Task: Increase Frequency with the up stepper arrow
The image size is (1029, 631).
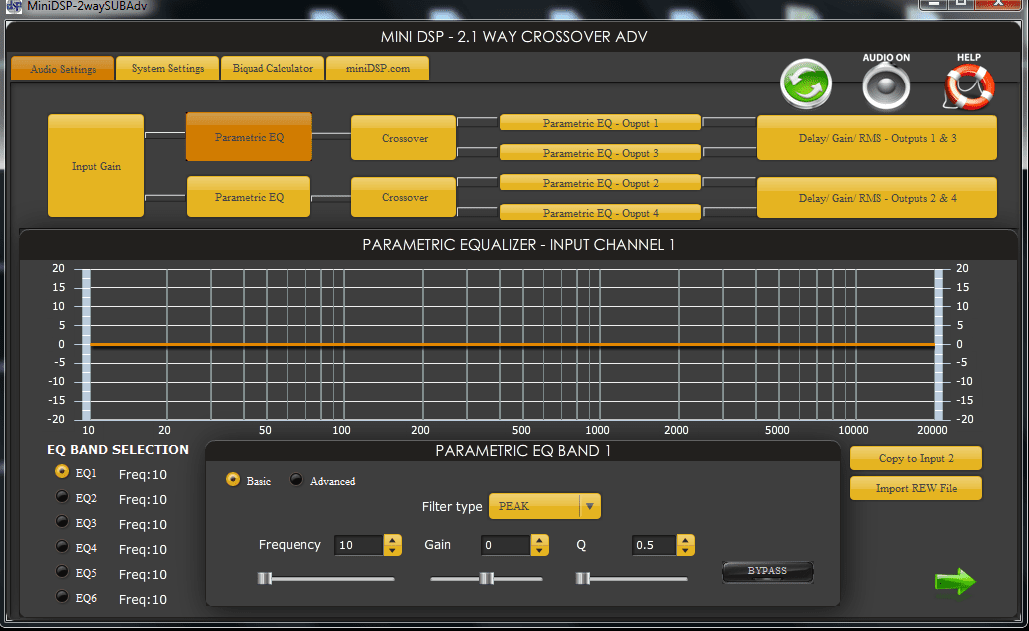Action: tap(392, 540)
